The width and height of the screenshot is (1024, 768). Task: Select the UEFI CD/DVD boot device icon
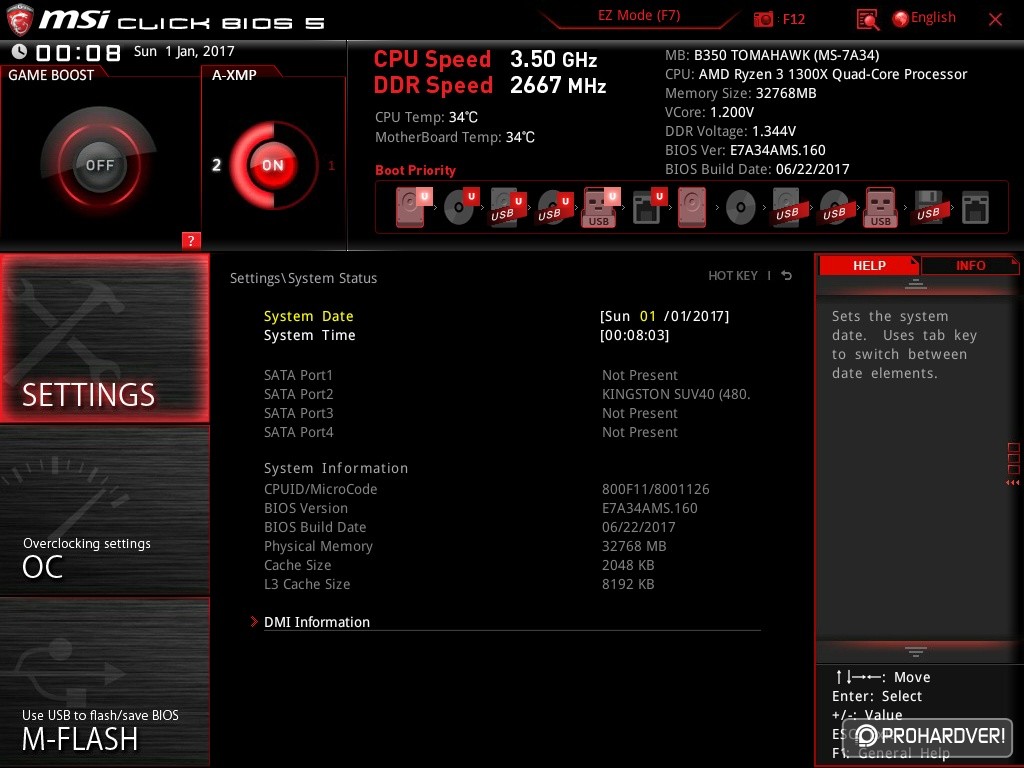tap(461, 206)
